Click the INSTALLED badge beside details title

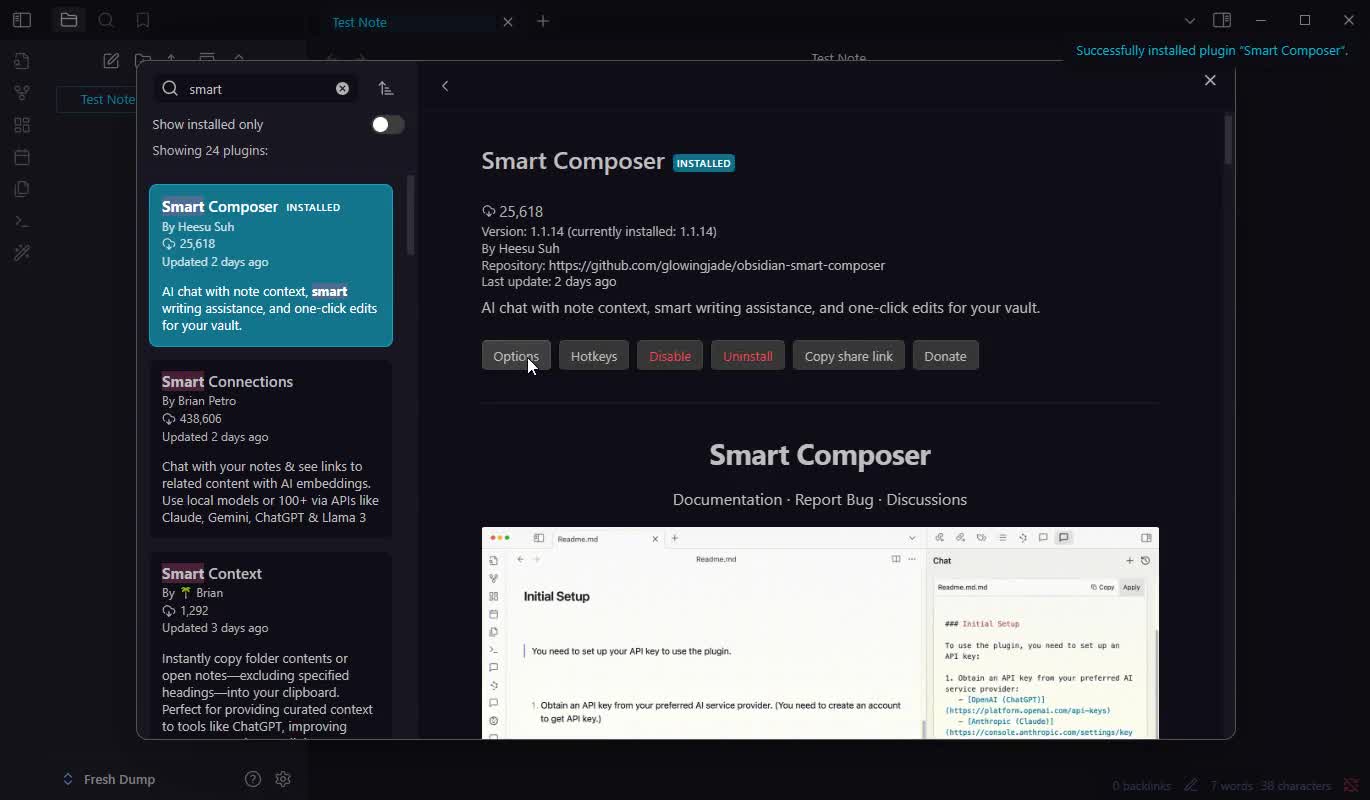click(x=704, y=163)
